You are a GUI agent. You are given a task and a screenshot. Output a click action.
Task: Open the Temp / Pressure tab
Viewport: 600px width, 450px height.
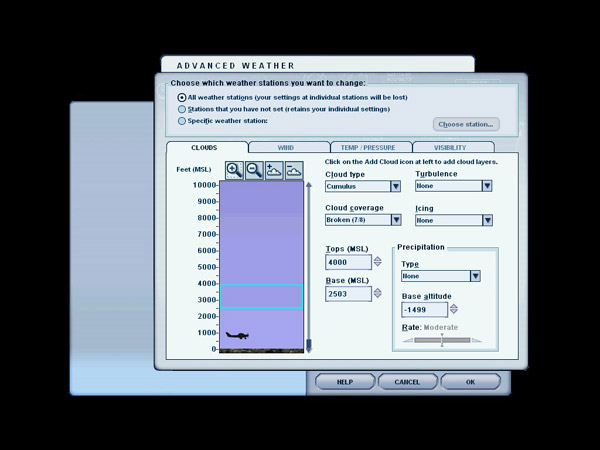tap(370, 147)
